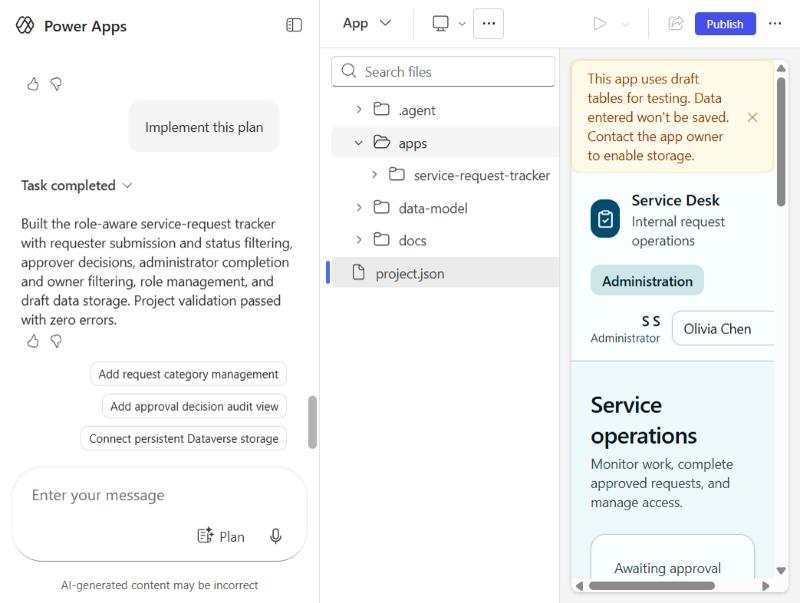Thumbs up the upper chat response
800x603 pixels.
[33, 84]
